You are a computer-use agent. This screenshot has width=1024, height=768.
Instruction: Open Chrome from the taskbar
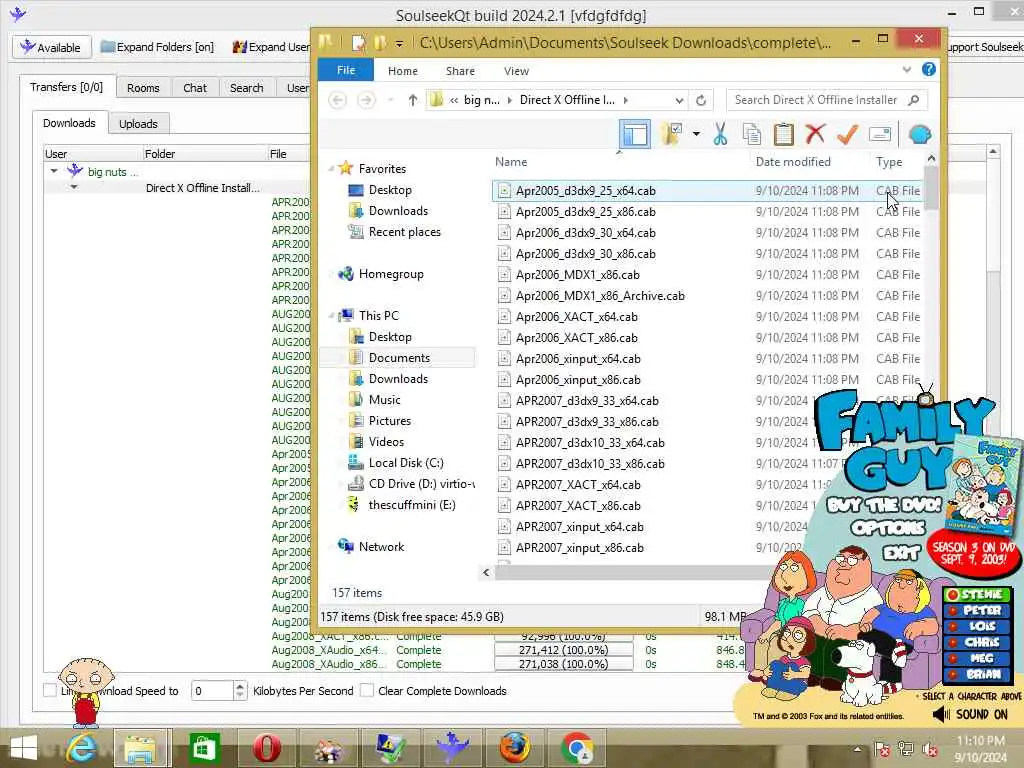coord(577,748)
